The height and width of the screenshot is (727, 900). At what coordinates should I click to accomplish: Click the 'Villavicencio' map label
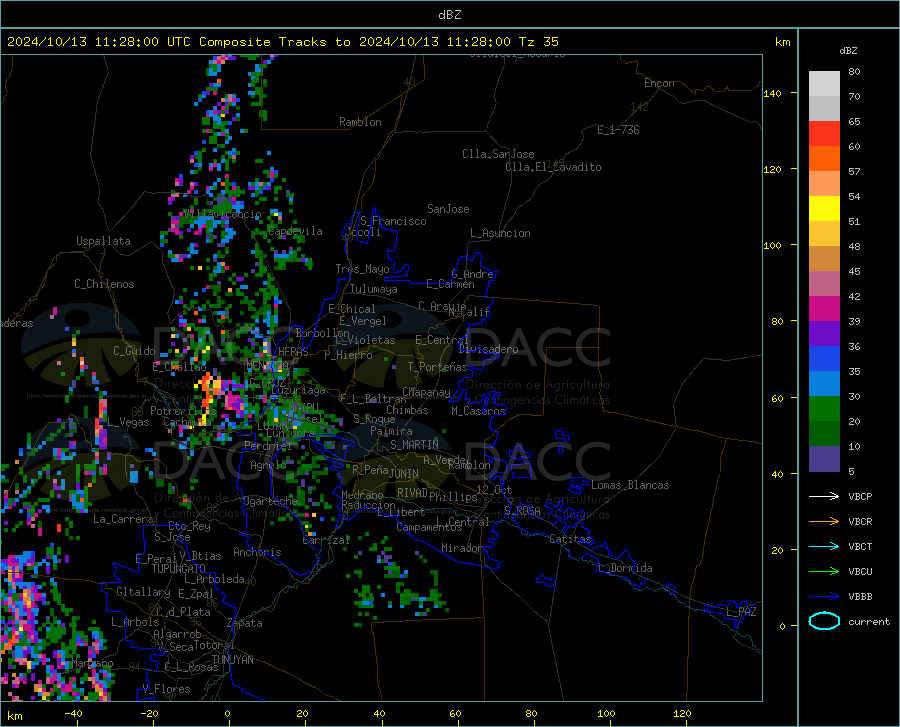click(x=223, y=214)
